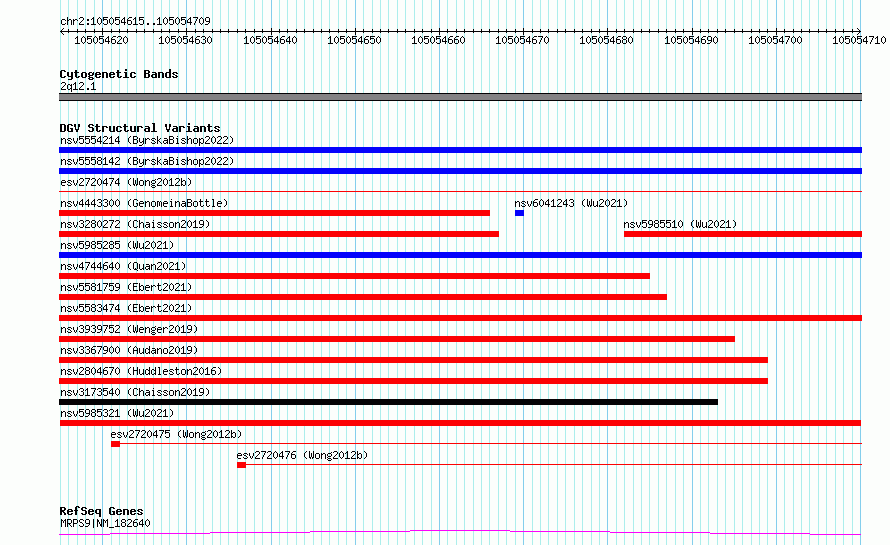Click the black bar under nsv3173540
This screenshot has width=890, height=545.
388,402
